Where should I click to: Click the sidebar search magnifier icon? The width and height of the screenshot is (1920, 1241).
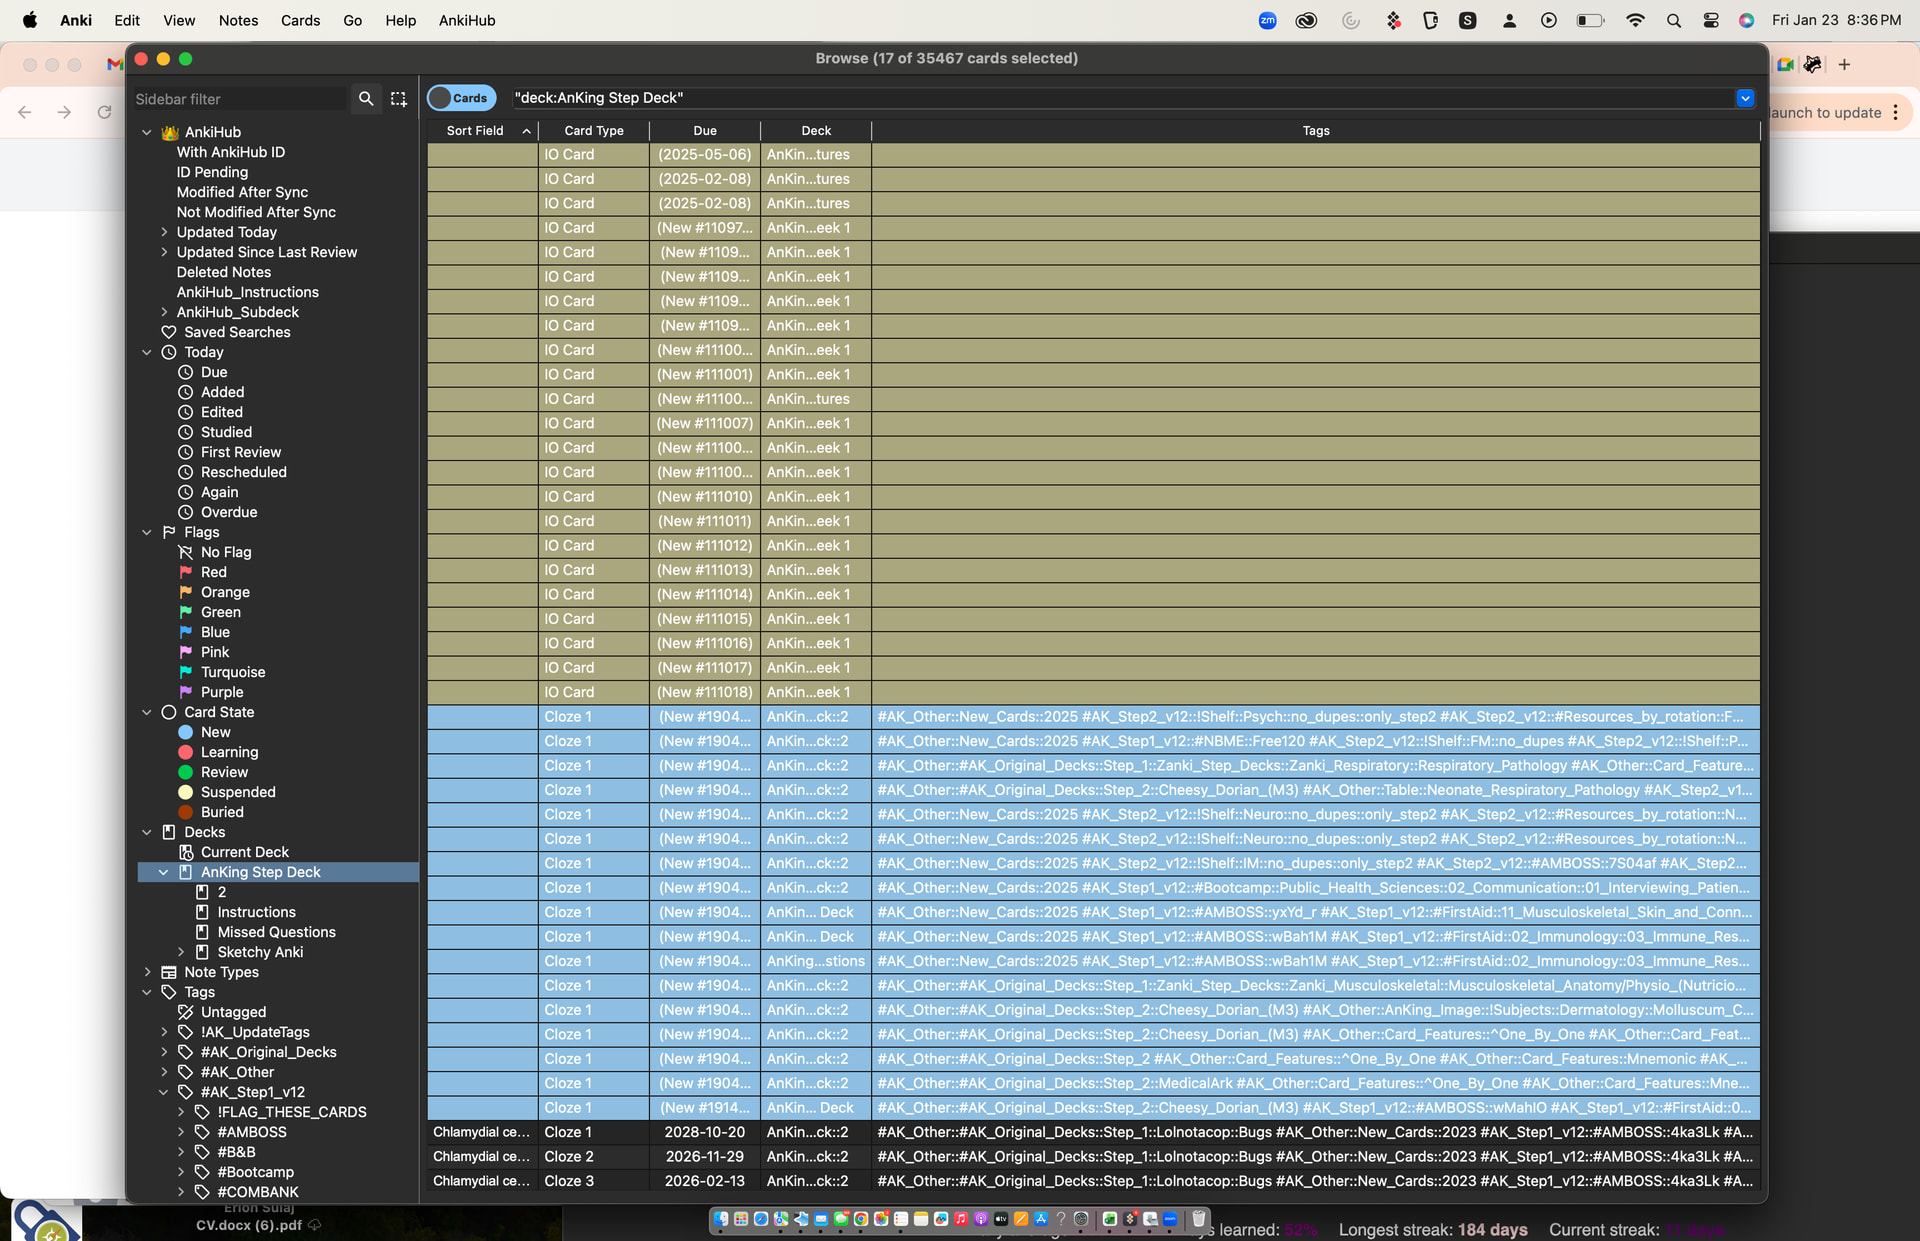click(366, 98)
